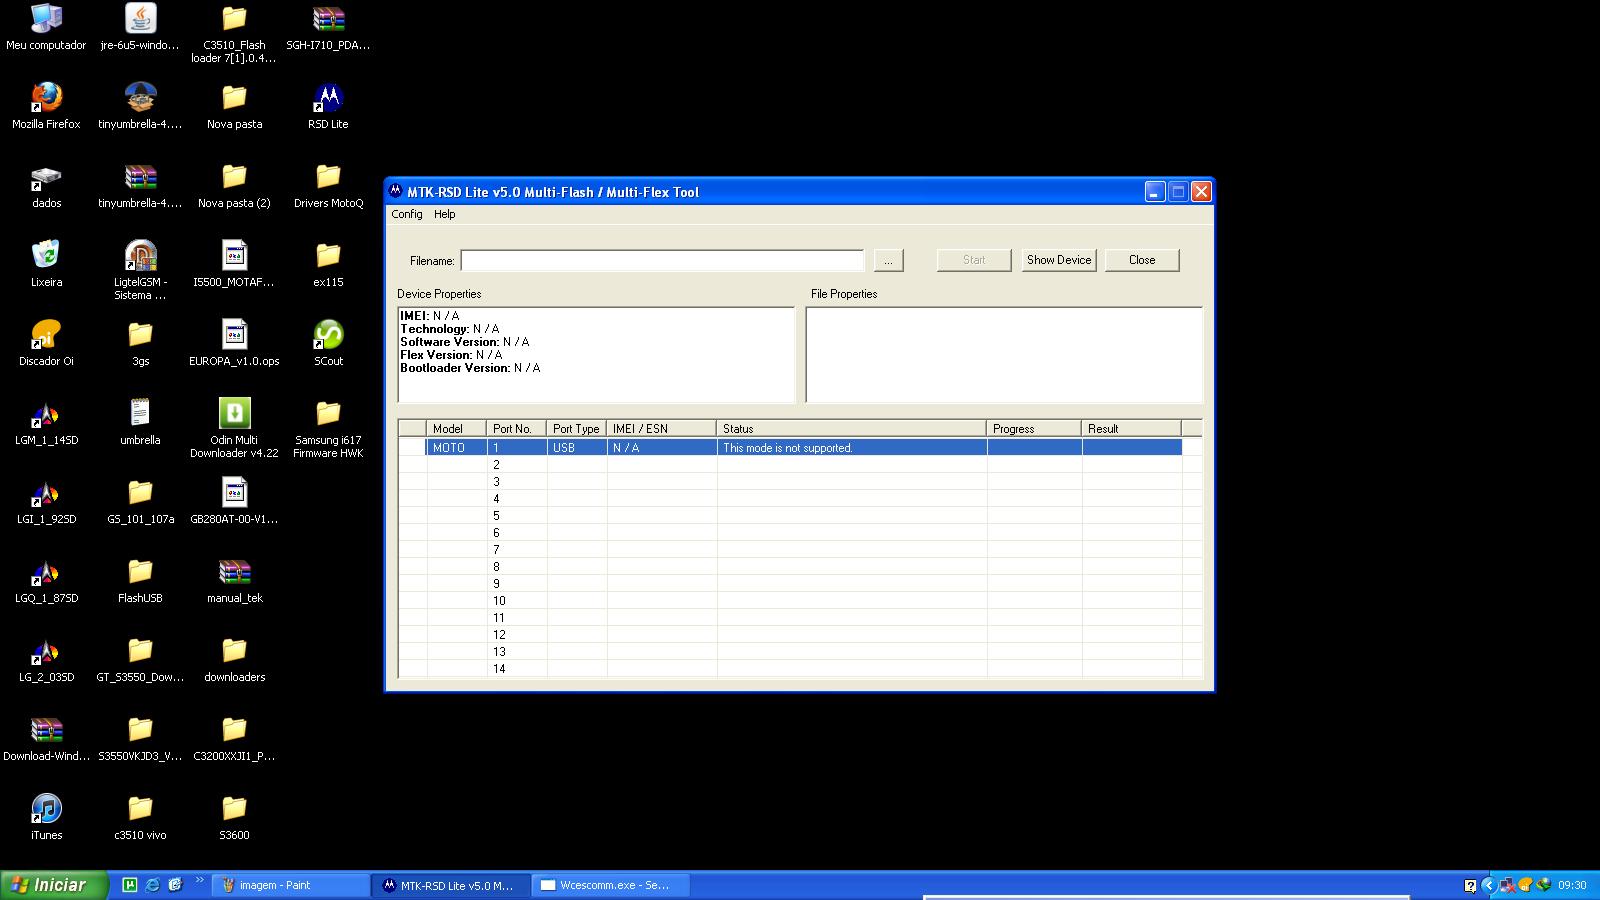Click Internet Explorer quick launch icon

152,885
